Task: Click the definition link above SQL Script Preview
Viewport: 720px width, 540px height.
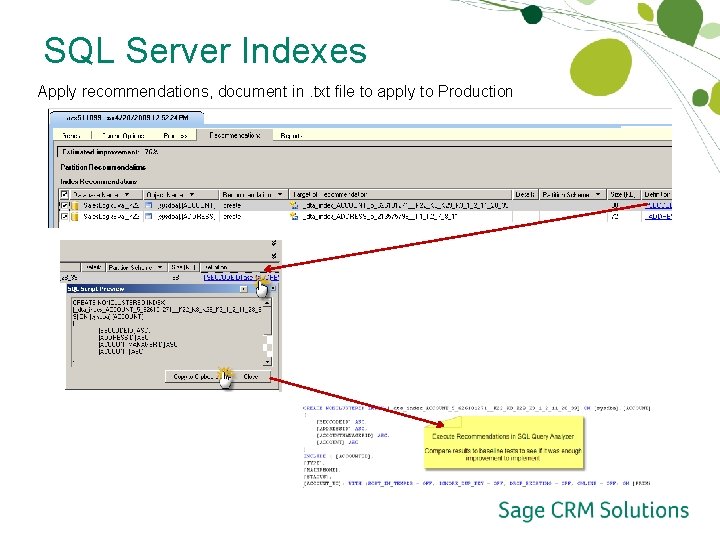Action: coord(241,277)
